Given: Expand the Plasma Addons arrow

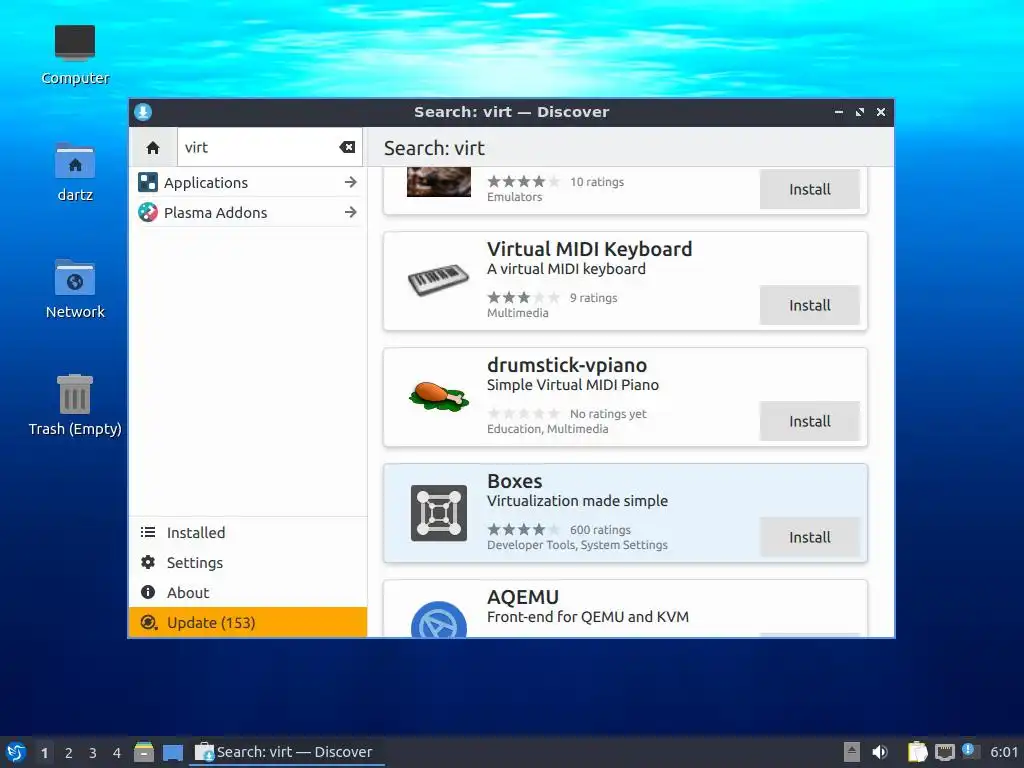Looking at the screenshot, I should 351,212.
